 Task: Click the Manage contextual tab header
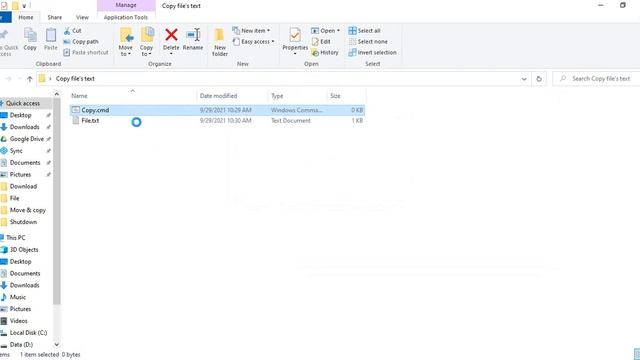point(126,5)
